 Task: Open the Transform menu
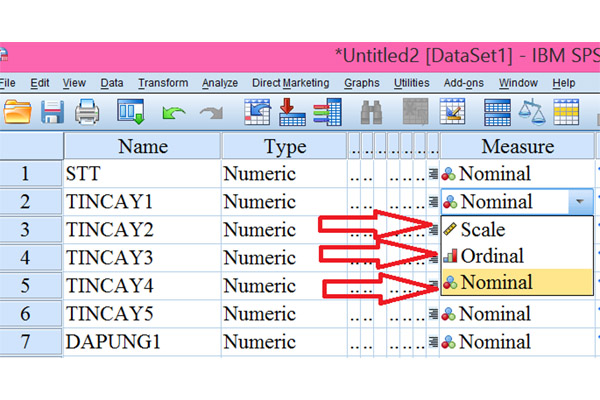click(x=163, y=83)
